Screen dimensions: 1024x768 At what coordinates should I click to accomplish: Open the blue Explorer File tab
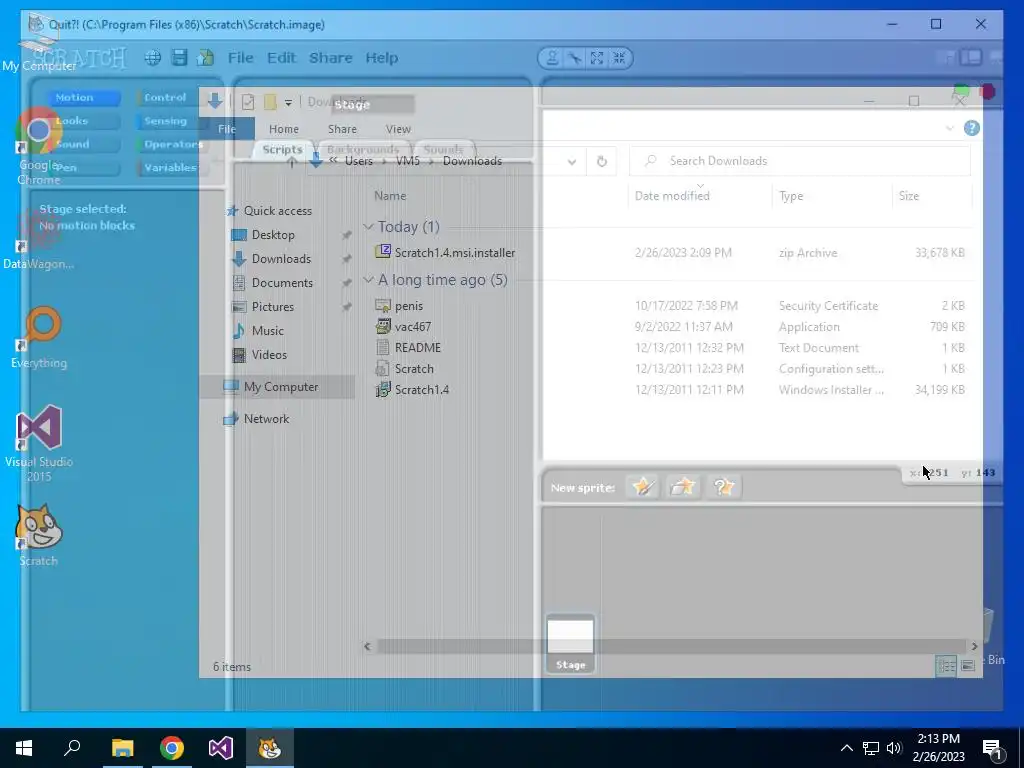(x=227, y=129)
